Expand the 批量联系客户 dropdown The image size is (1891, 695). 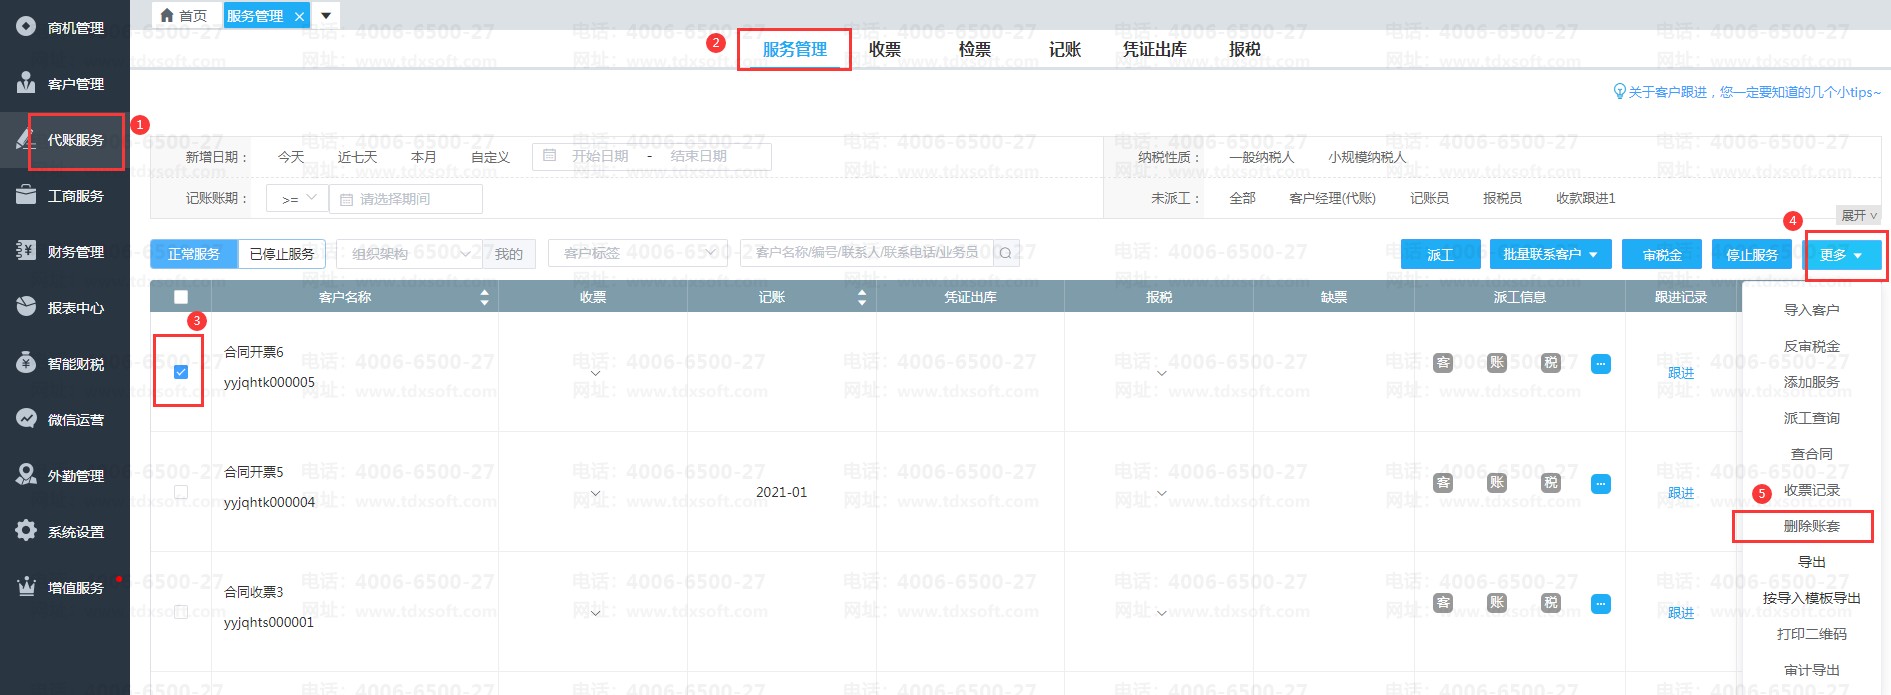click(1550, 255)
